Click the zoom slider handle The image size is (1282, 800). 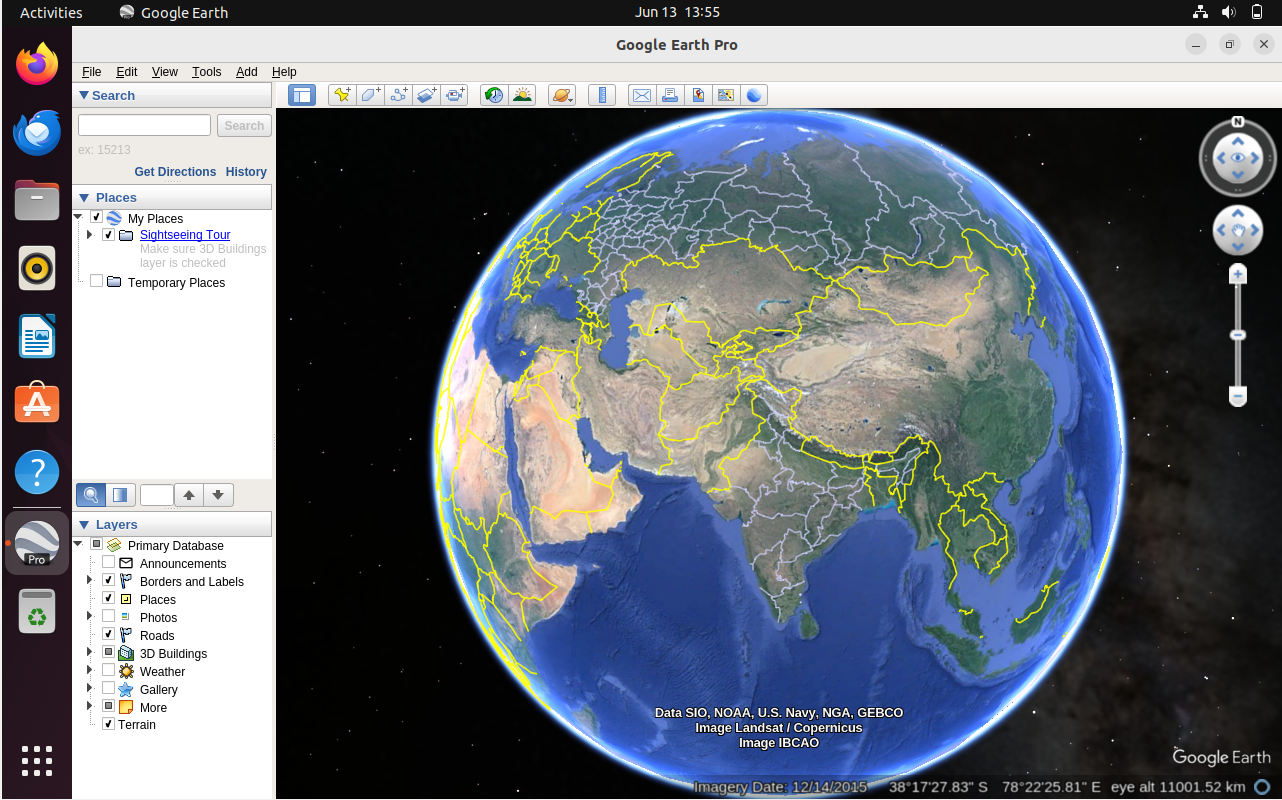pyautogui.click(x=1238, y=335)
